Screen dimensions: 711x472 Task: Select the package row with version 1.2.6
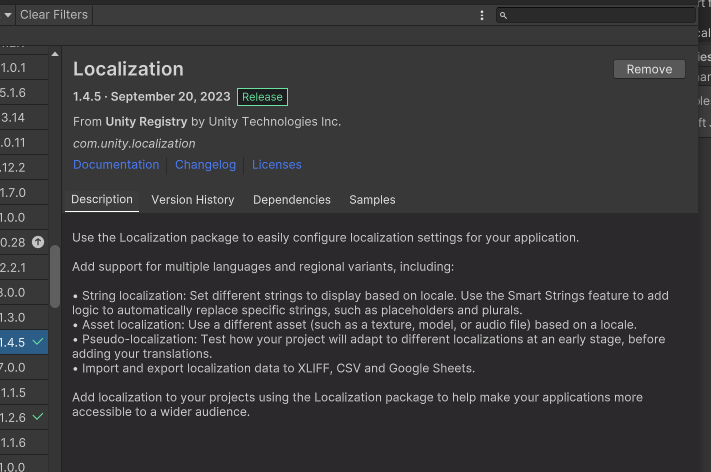coord(24,417)
